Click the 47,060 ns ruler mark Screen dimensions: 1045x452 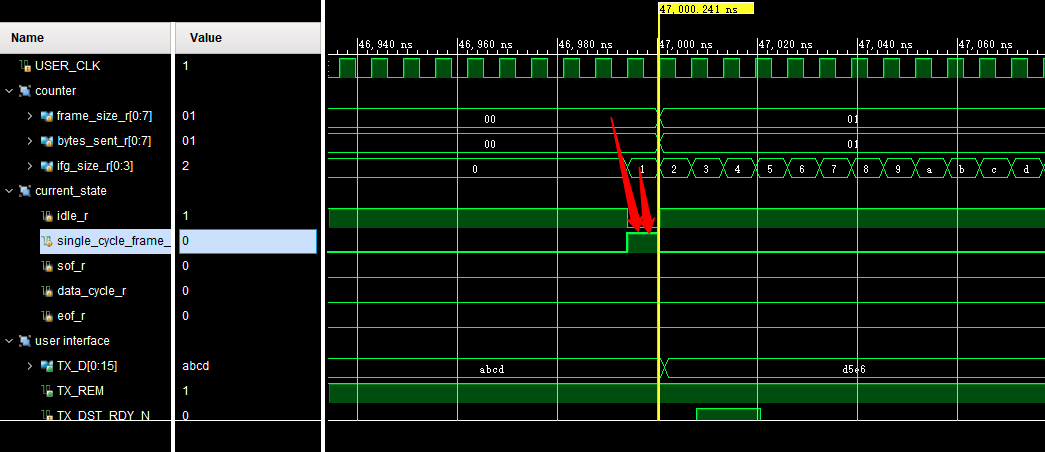click(986, 45)
